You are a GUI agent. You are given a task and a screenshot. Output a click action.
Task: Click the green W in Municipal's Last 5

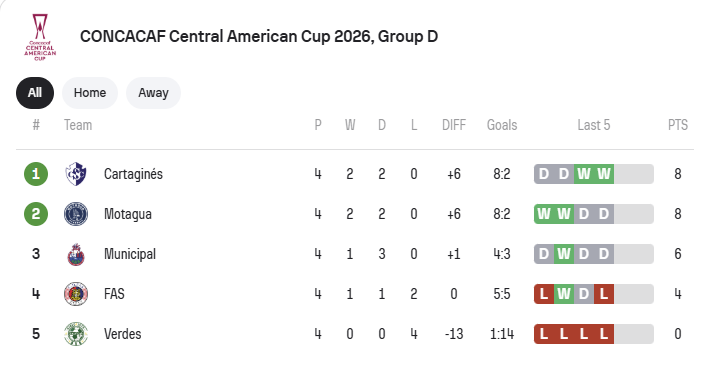tap(564, 254)
